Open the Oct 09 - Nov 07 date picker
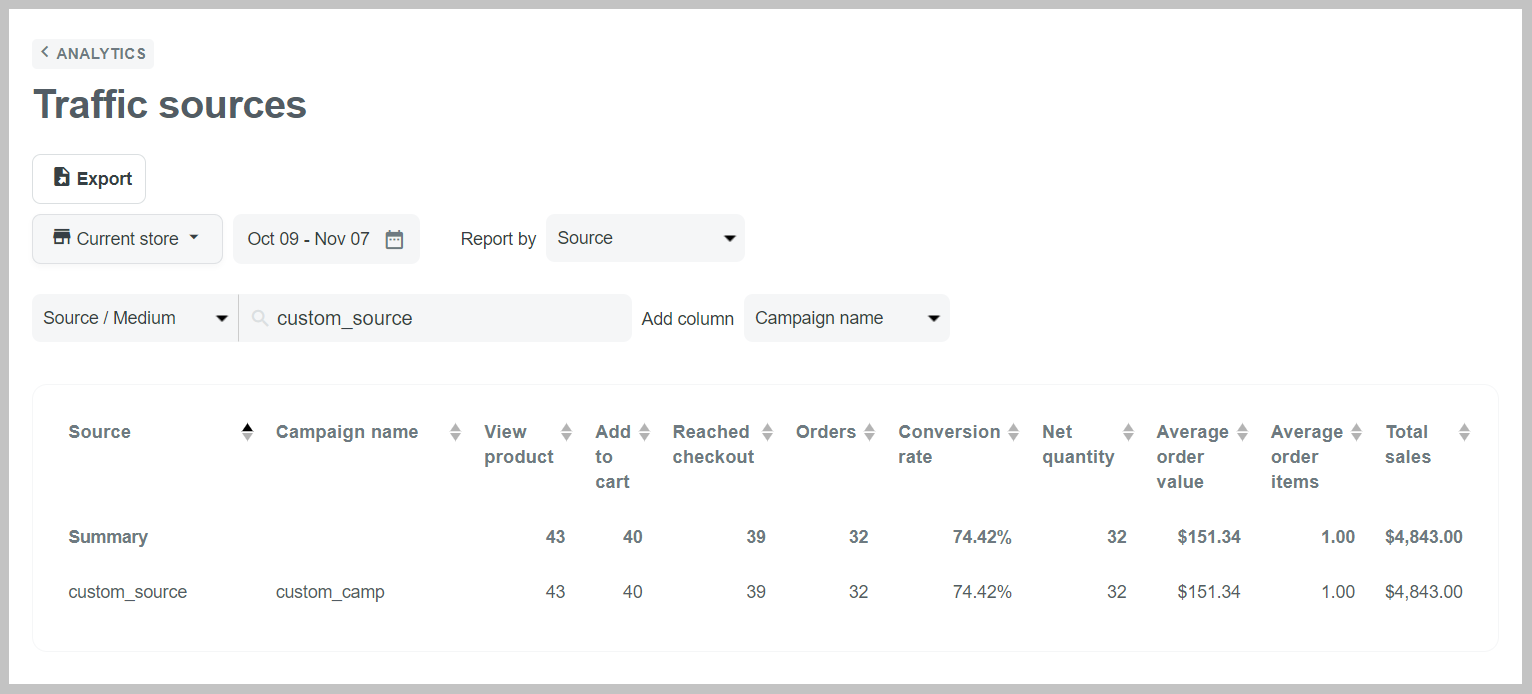Viewport: 1532px width, 694px height. (326, 239)
